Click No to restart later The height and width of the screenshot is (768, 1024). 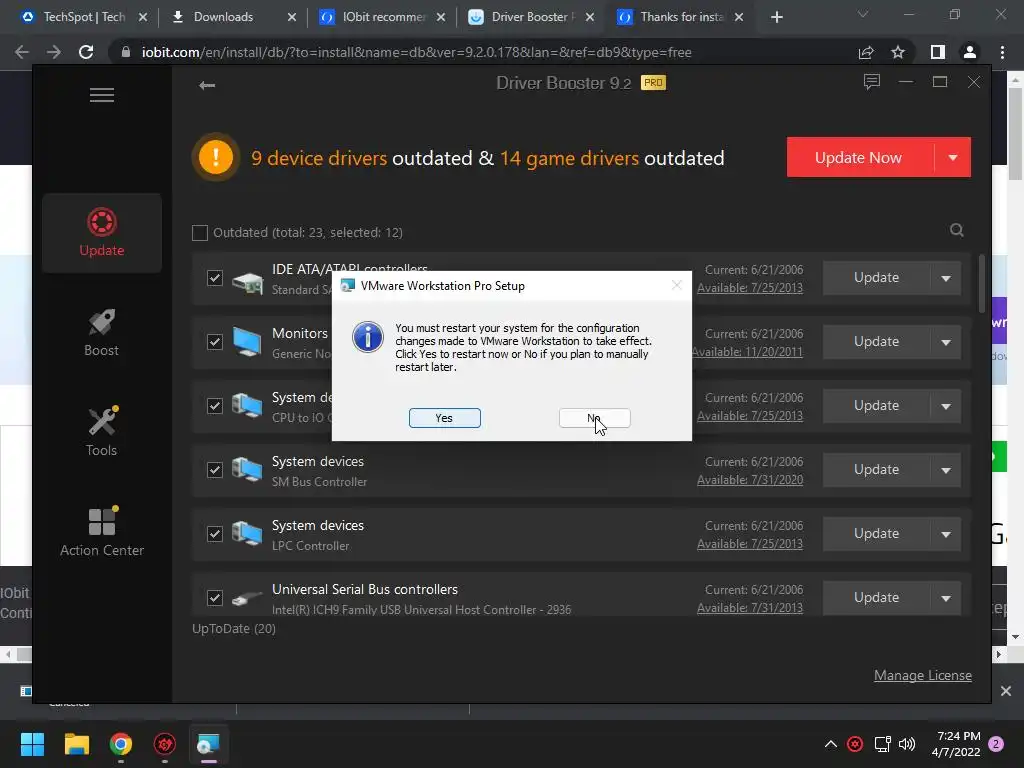click(595, 418)
